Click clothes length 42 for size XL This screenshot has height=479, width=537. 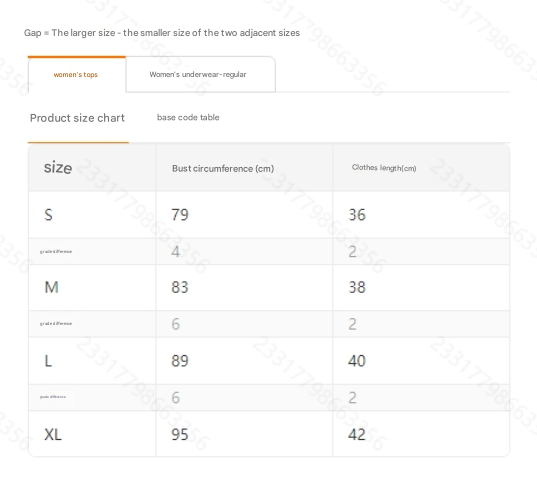(x=357, y=434)
